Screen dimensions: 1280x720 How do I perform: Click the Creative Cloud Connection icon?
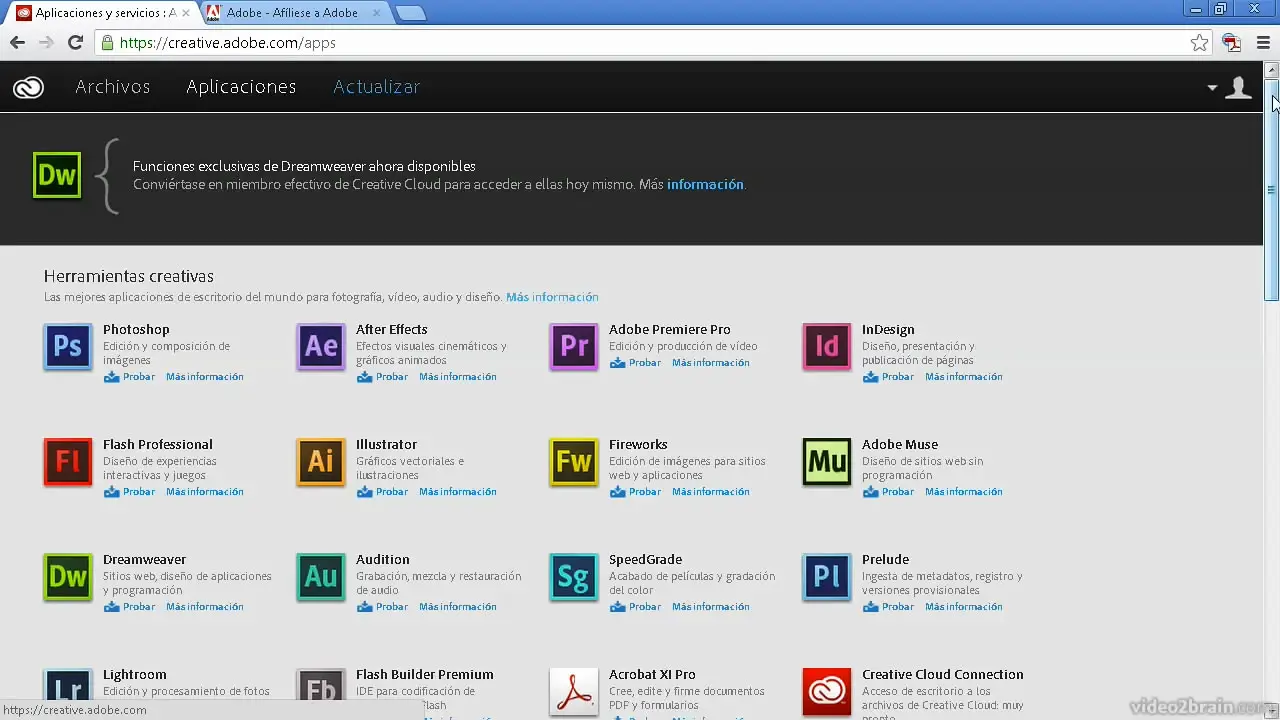(827, 691)
